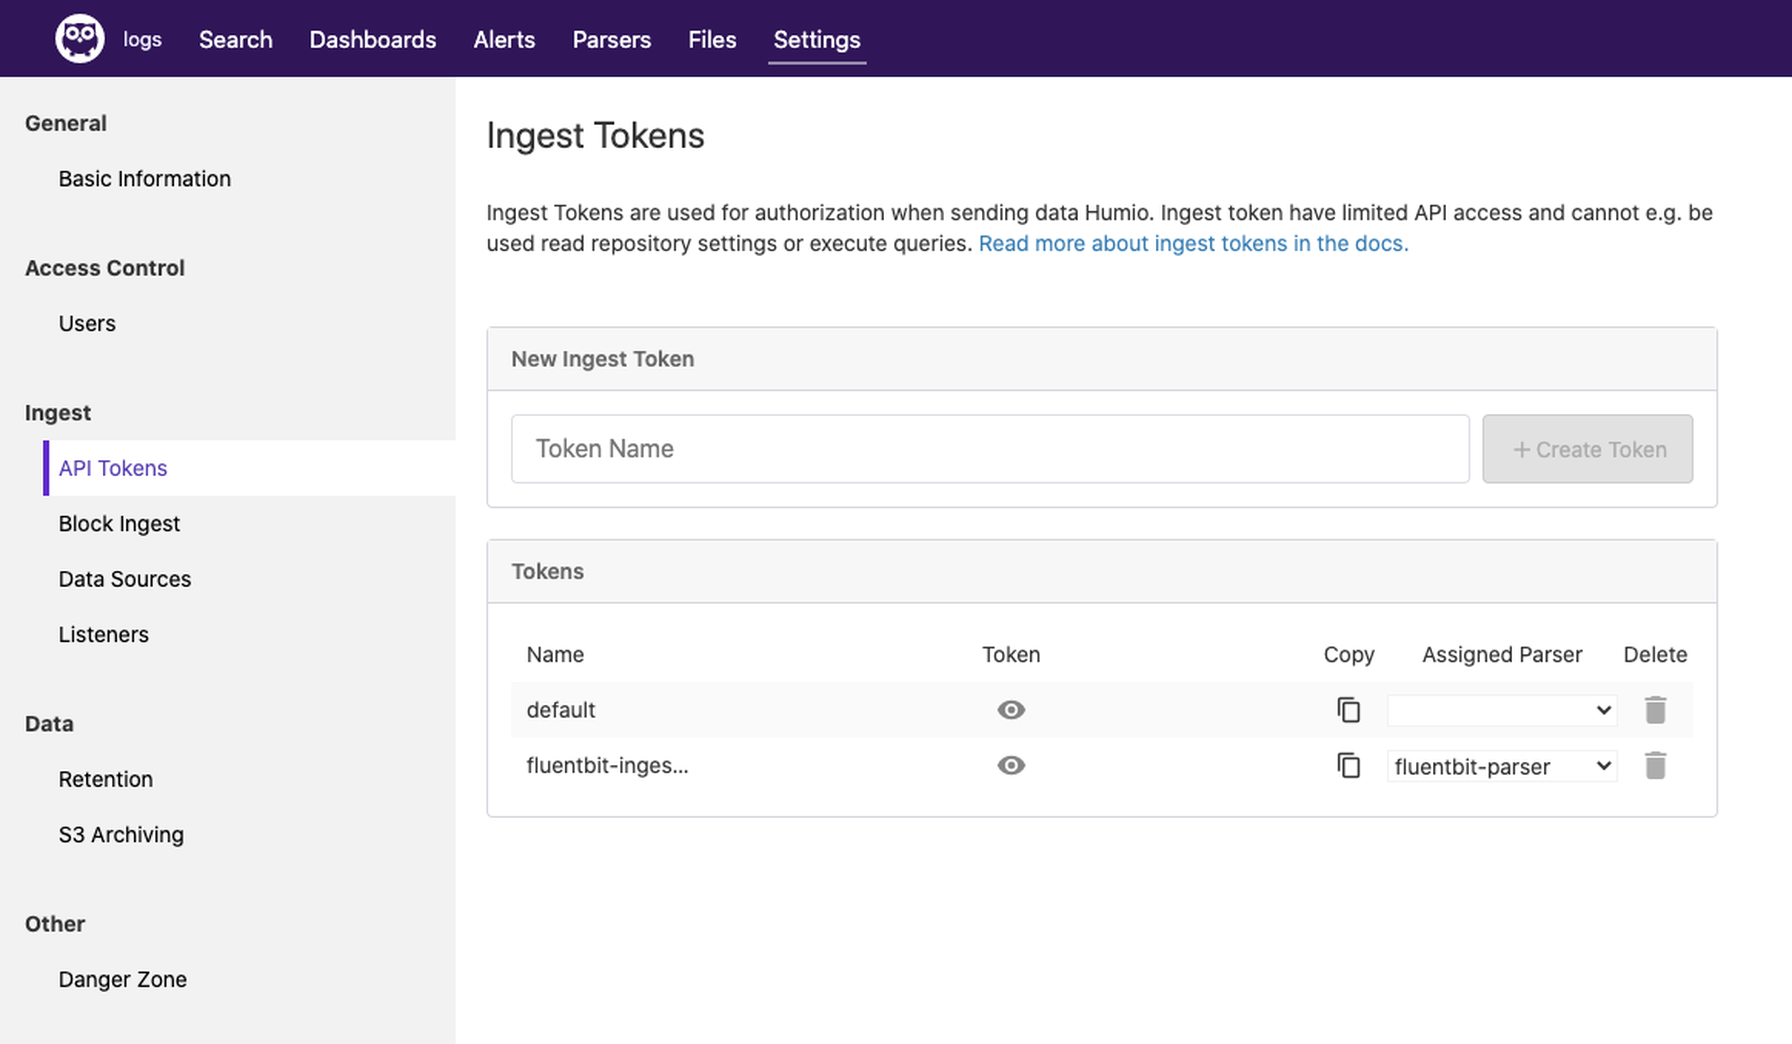
Task: Delete the fluentbit-inges... token
Action: click(x=1655, y=766)
